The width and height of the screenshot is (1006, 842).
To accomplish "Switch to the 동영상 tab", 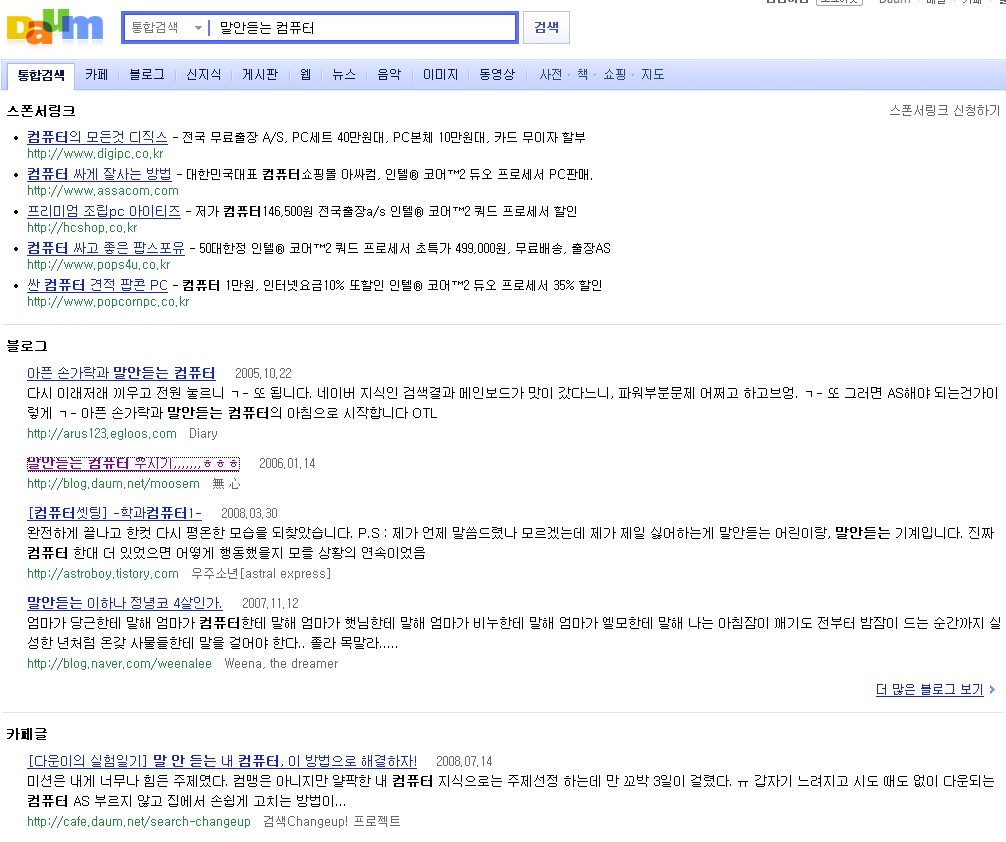I will 497,74.
